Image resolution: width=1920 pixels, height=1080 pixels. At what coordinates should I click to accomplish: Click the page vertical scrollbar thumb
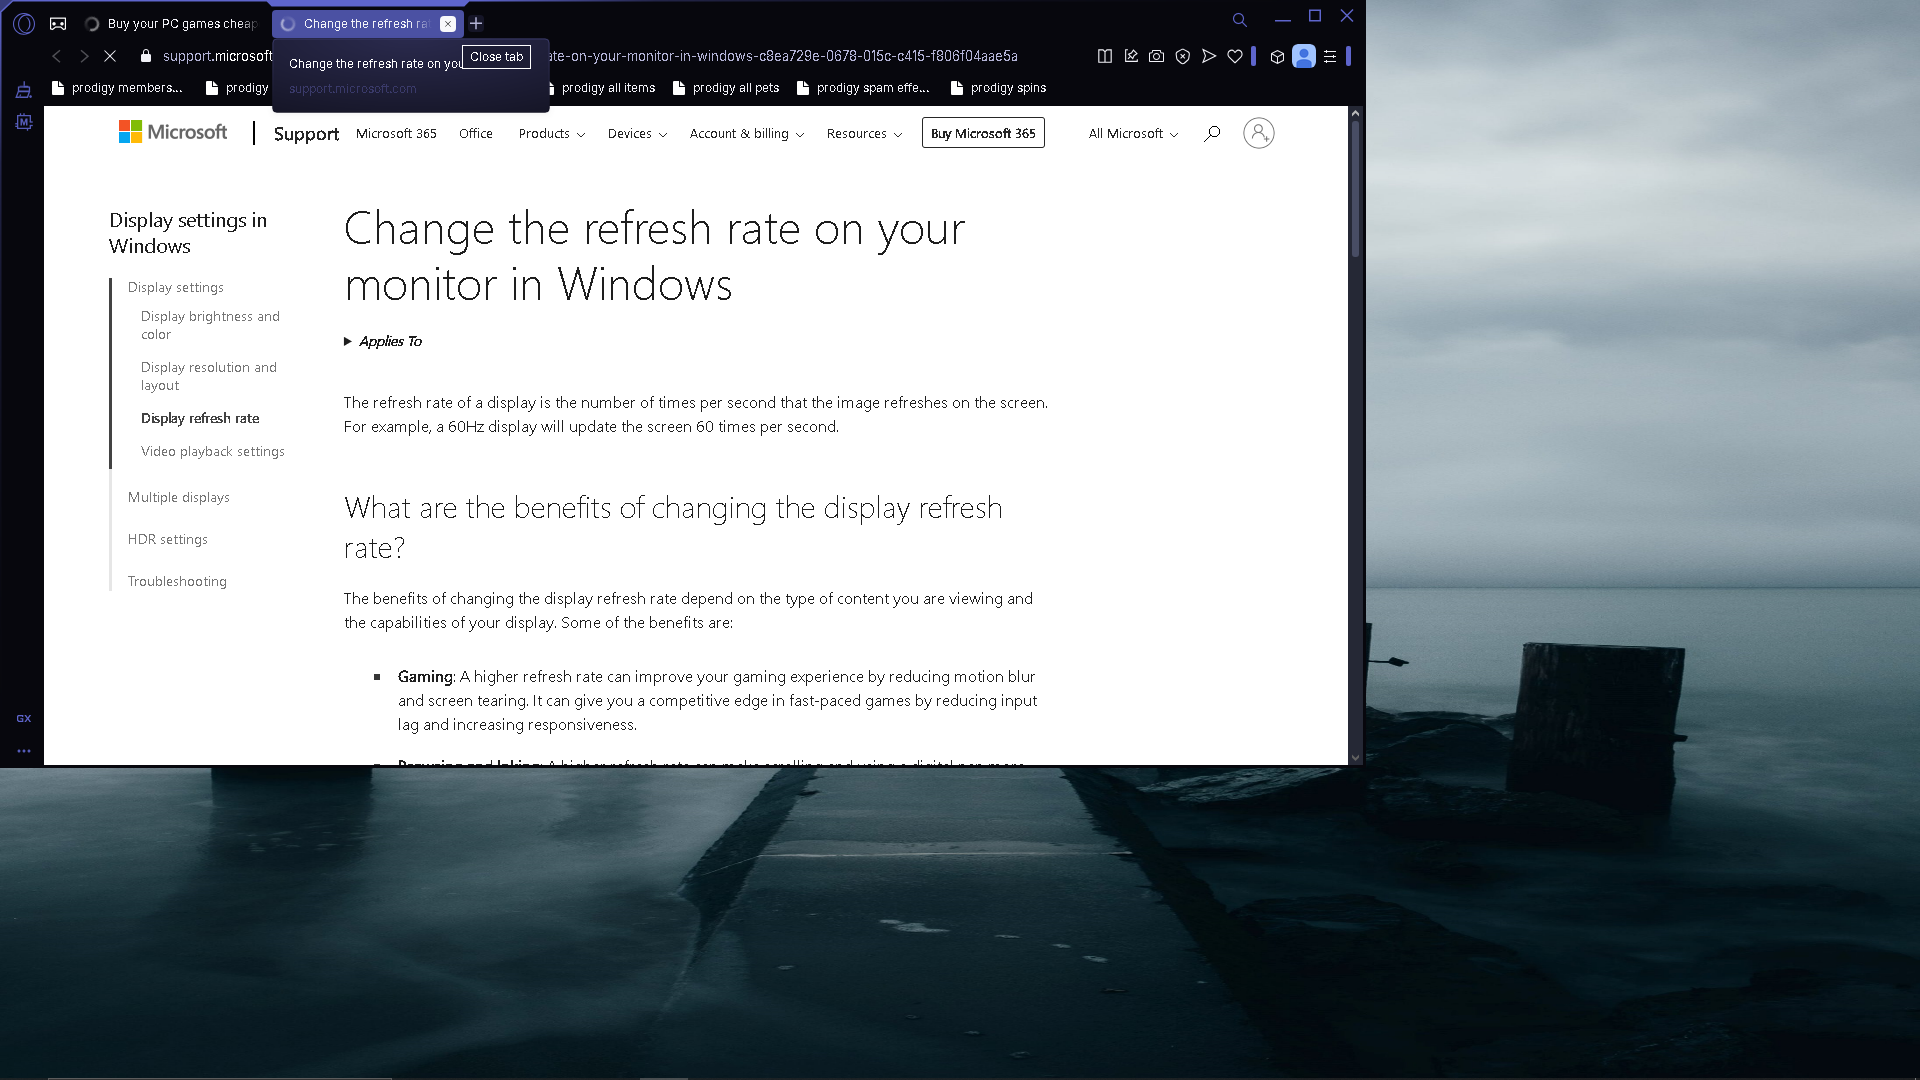pos(1356,190)
